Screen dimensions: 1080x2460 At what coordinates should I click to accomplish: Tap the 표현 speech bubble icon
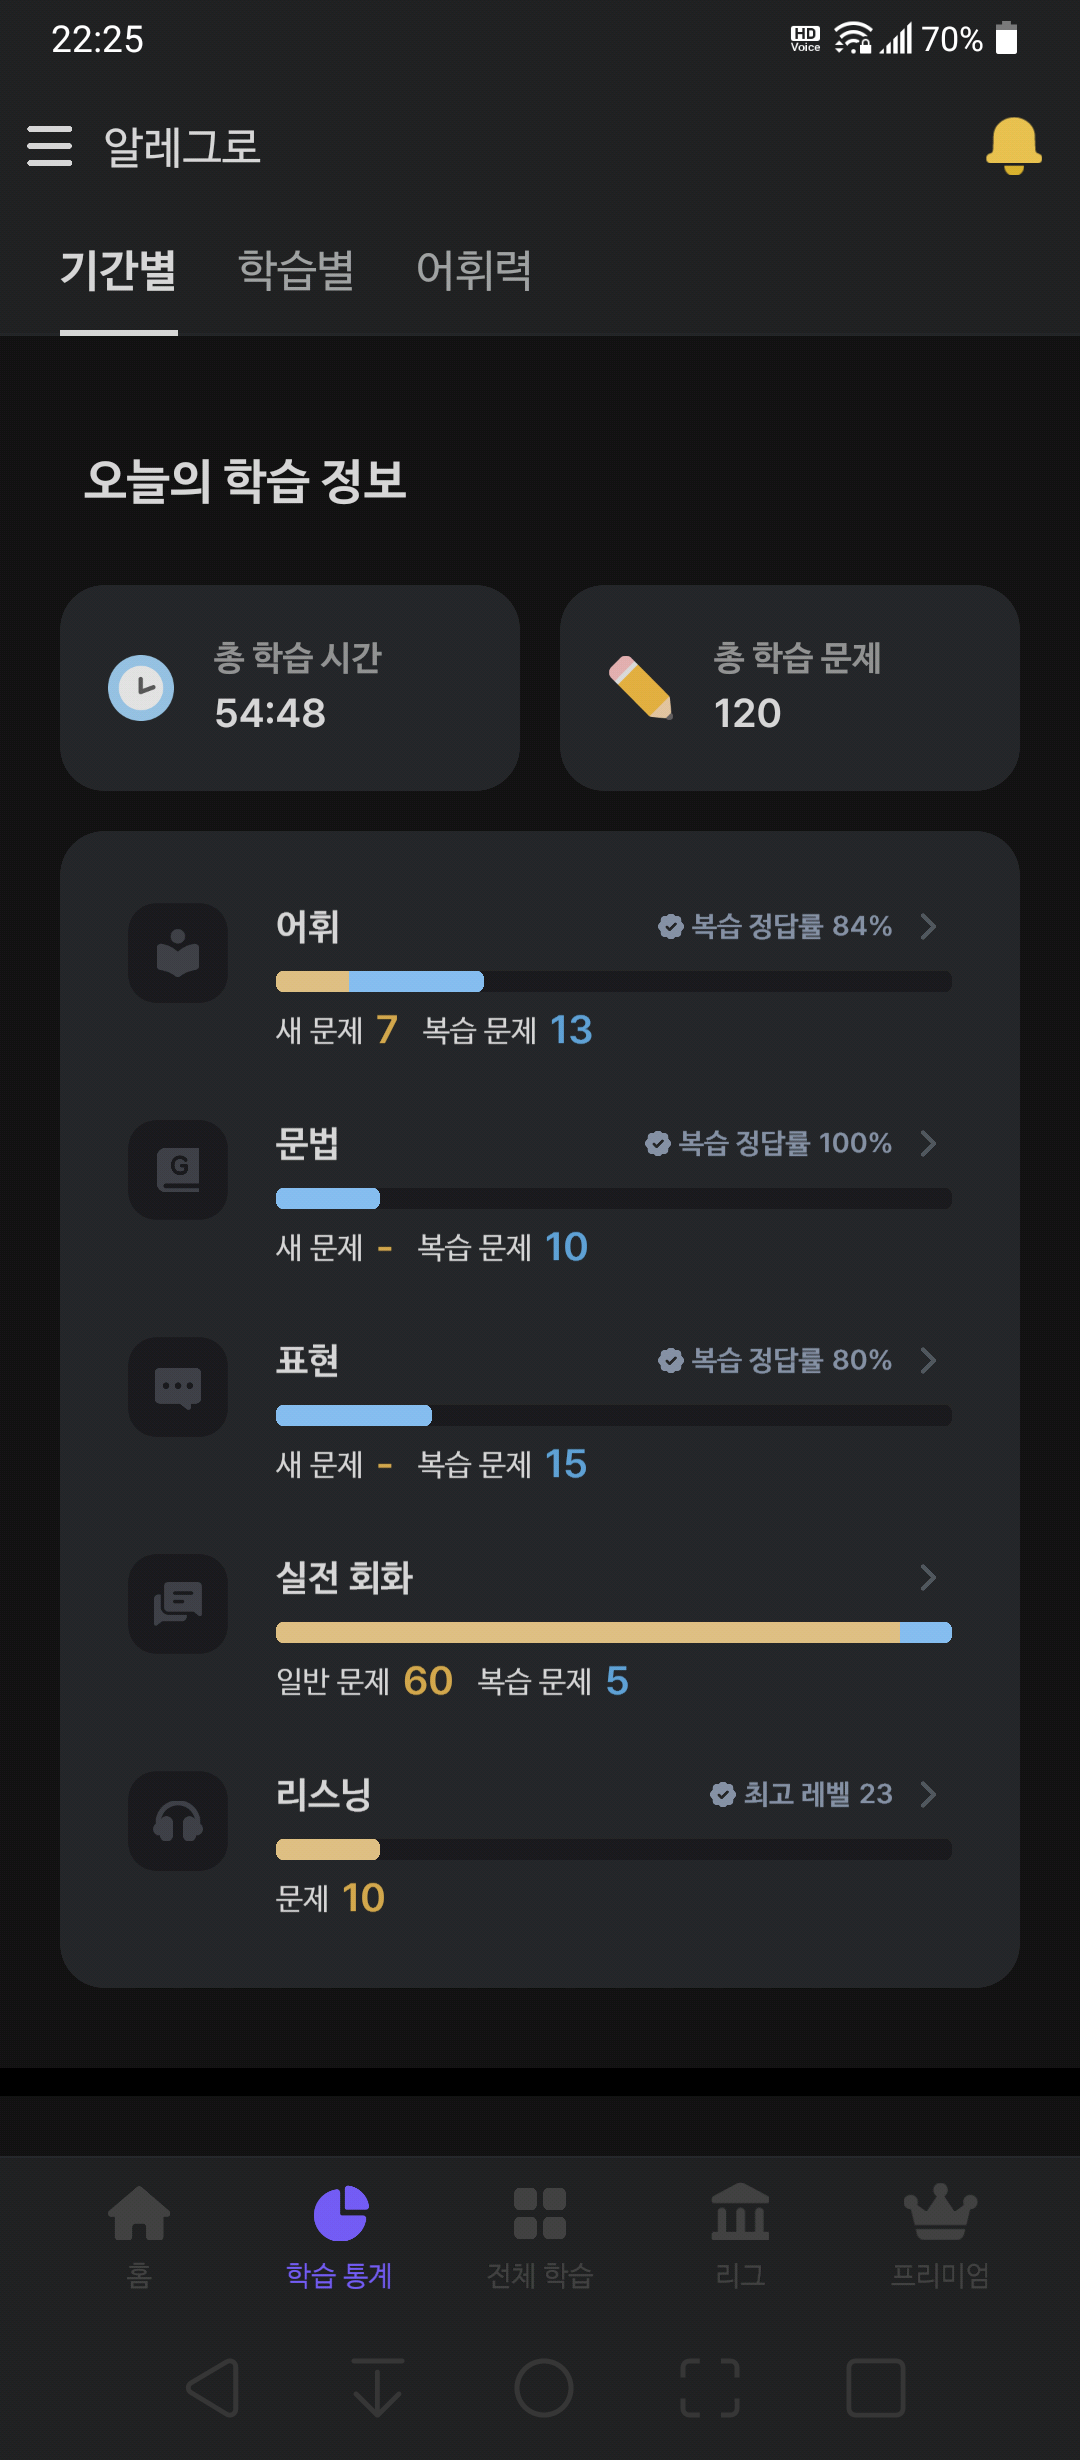point(178,1387)
